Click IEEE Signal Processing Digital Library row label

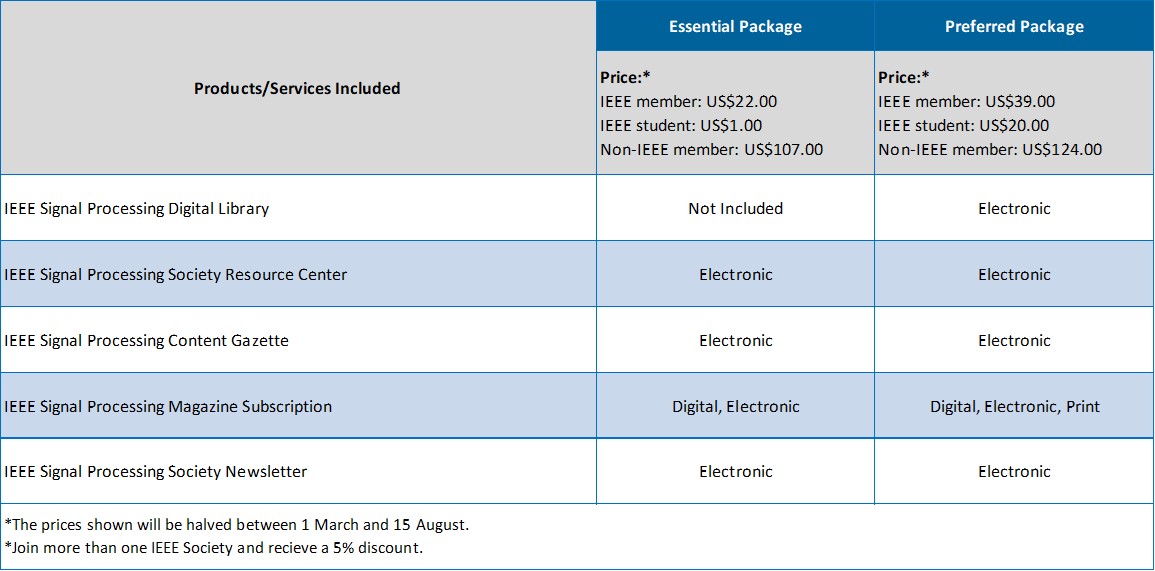136,209
